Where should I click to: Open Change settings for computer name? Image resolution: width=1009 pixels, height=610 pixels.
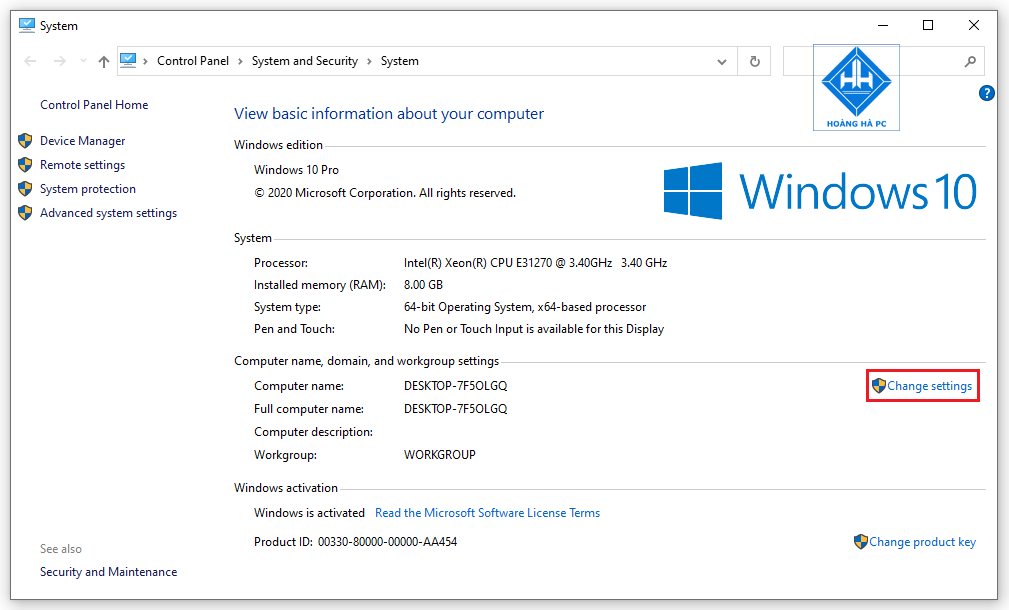click(928, 385)
